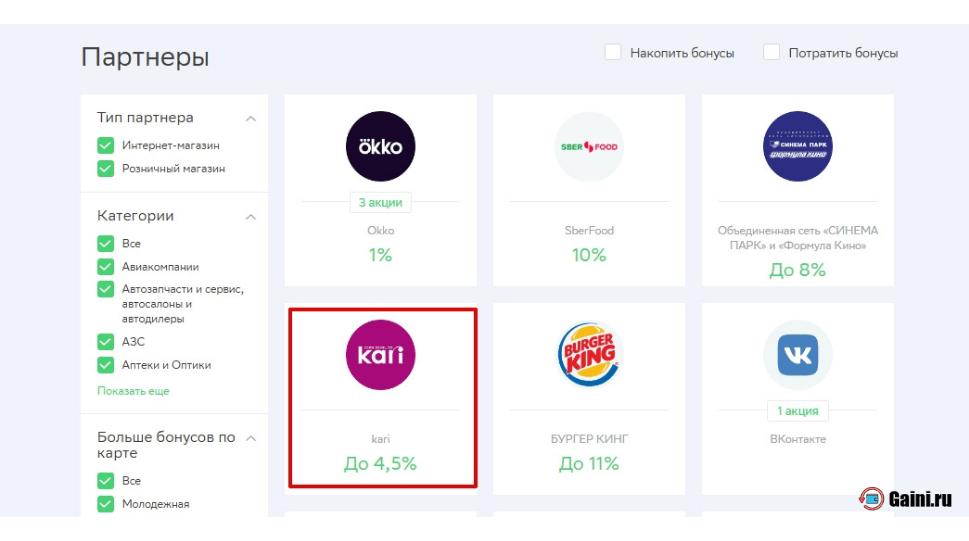Image resolution: width=969 pixels, height=541 pixels.
Task: Click the Показать еще link
Action: click(133, 391)
